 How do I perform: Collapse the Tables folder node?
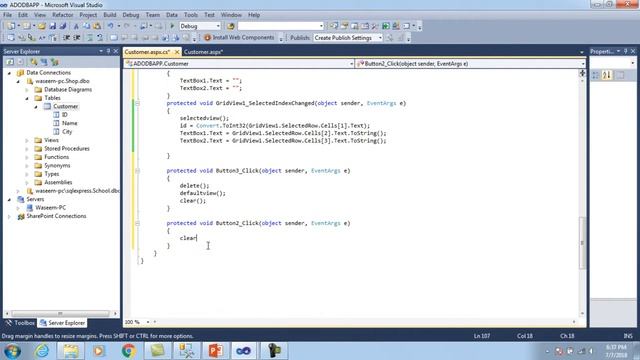coord(27,98)
